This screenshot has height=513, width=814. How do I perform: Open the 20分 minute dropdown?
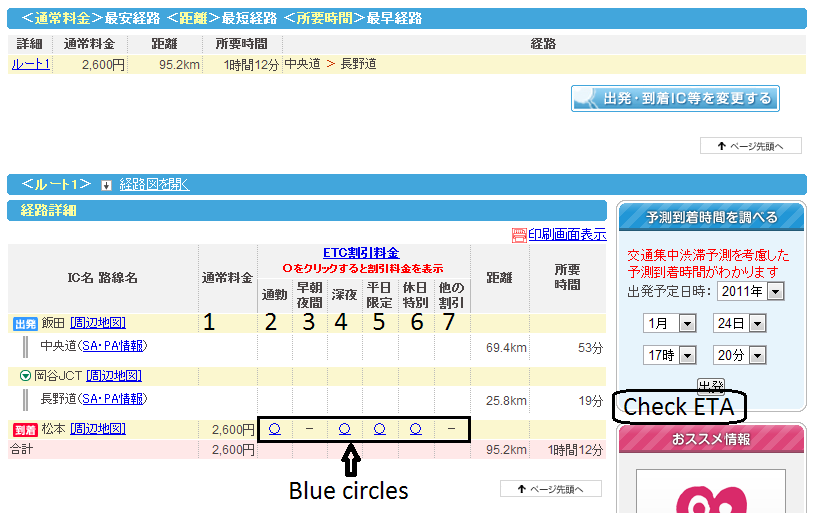click(x=739, y=355)
